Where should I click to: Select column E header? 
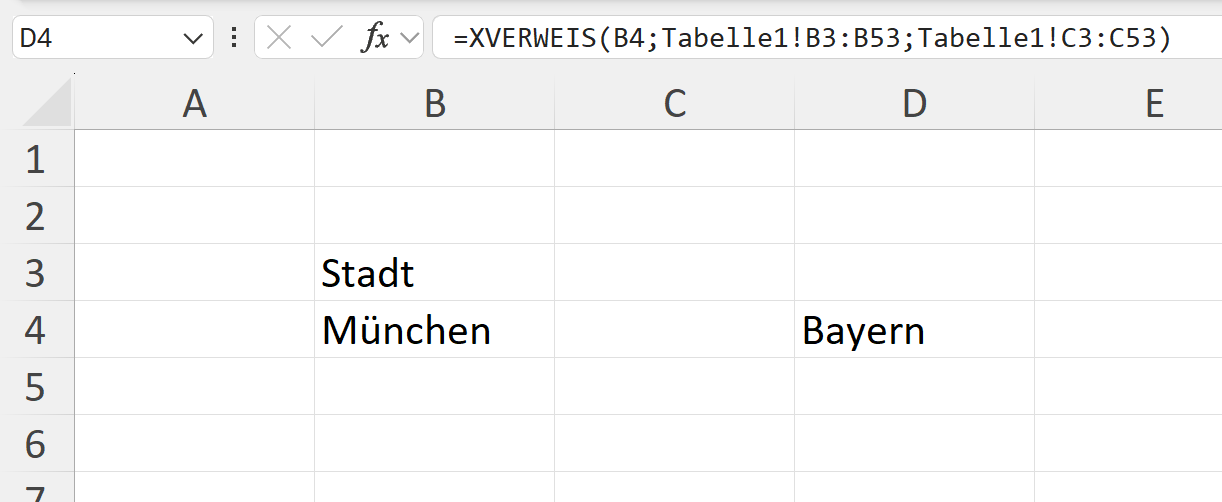coord(1129,103)
